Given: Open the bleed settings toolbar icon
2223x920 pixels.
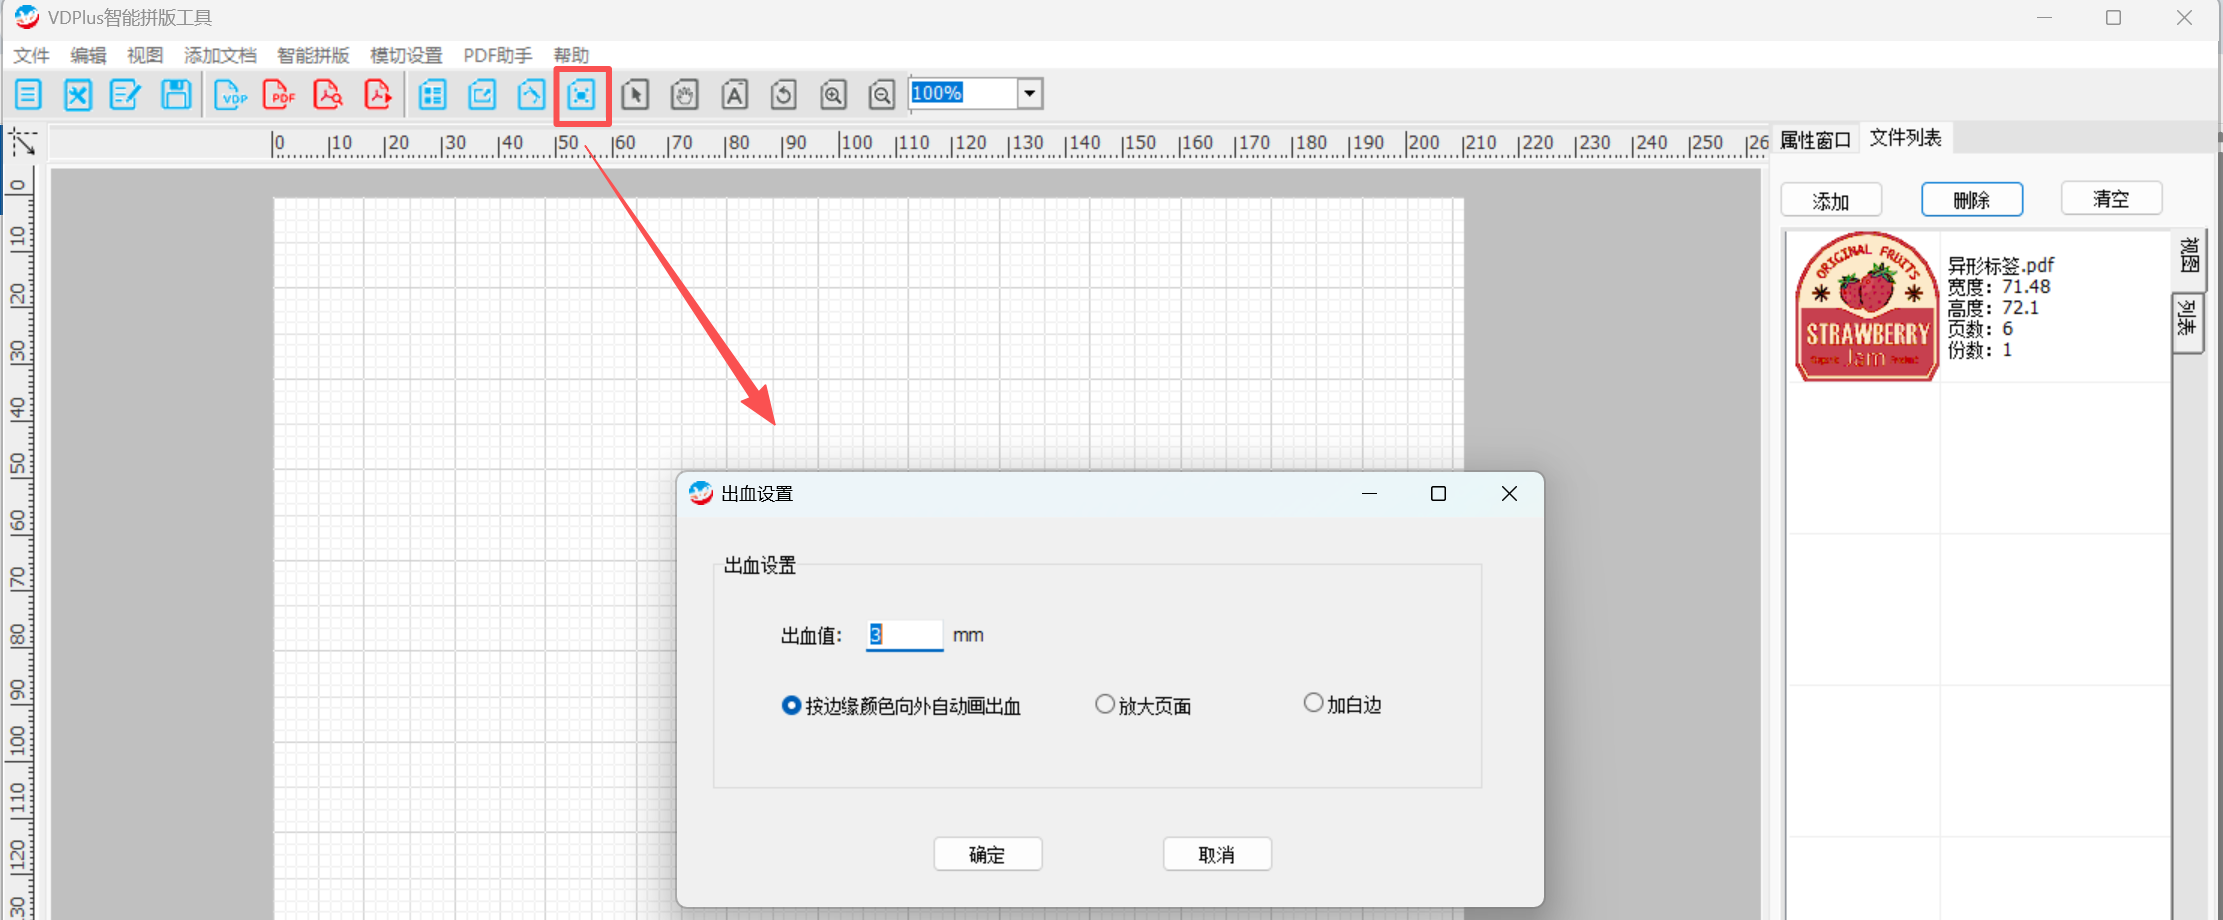Looking at the screenshot, I should click(x=581, y=95).
